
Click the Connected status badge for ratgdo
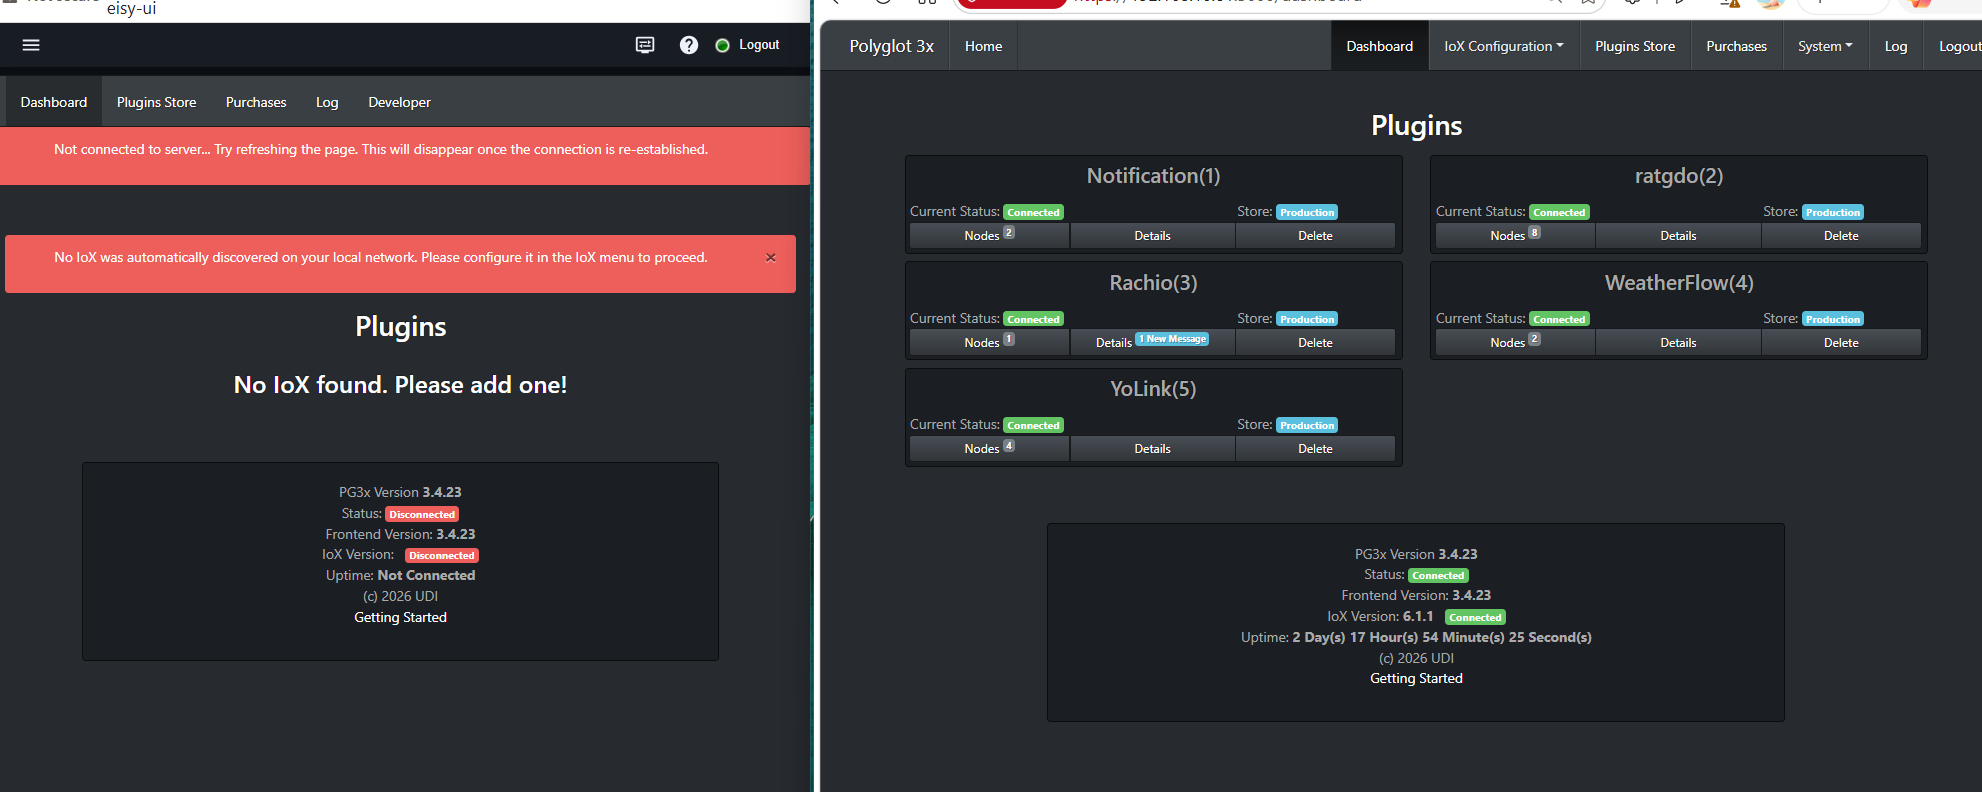1559,212
